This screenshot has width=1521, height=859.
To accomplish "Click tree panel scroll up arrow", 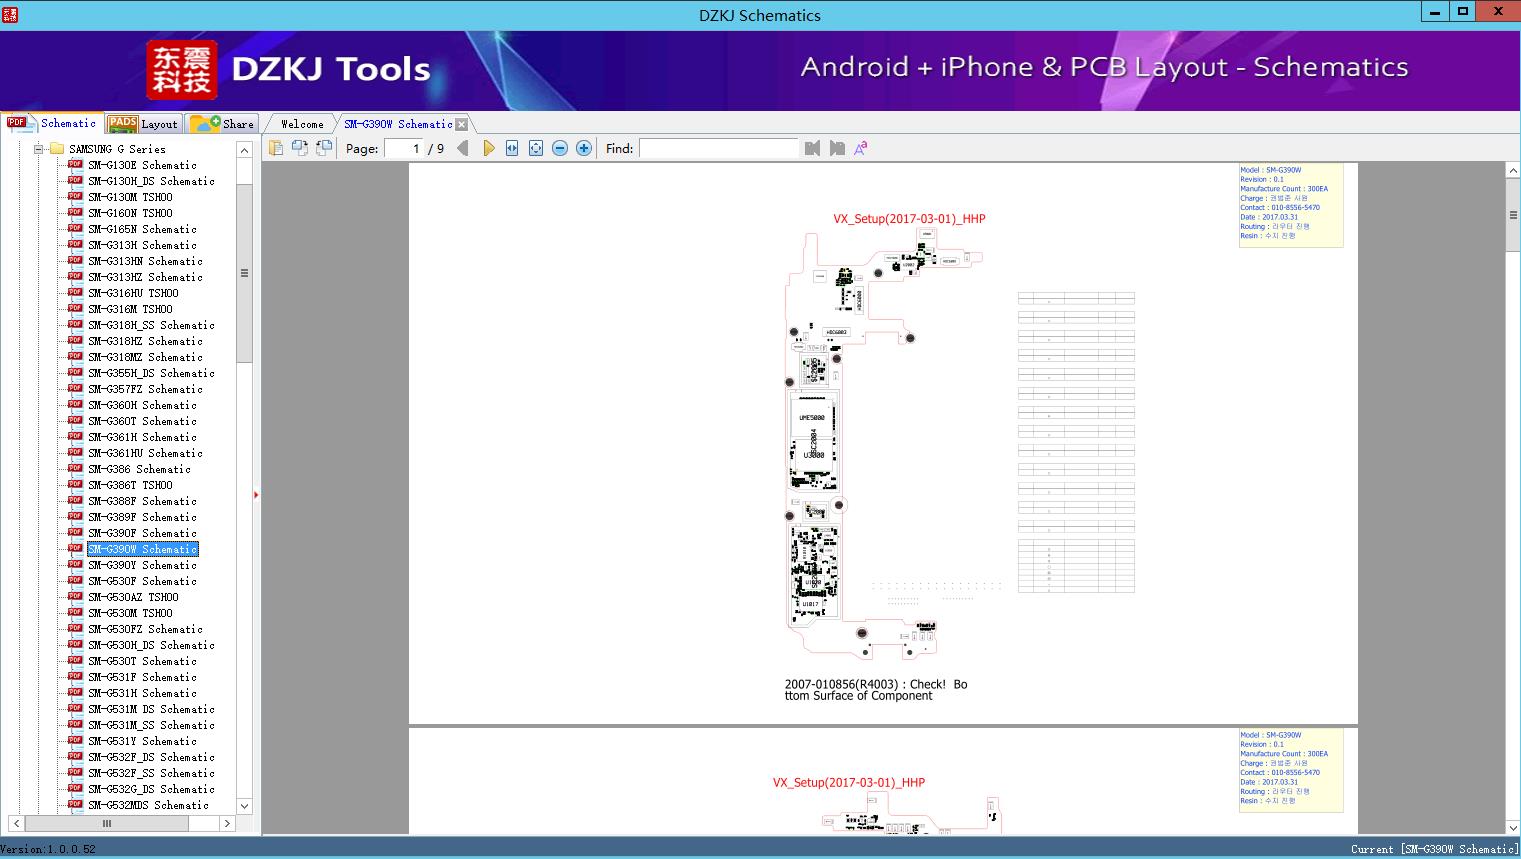I will [x=244, y=150].
